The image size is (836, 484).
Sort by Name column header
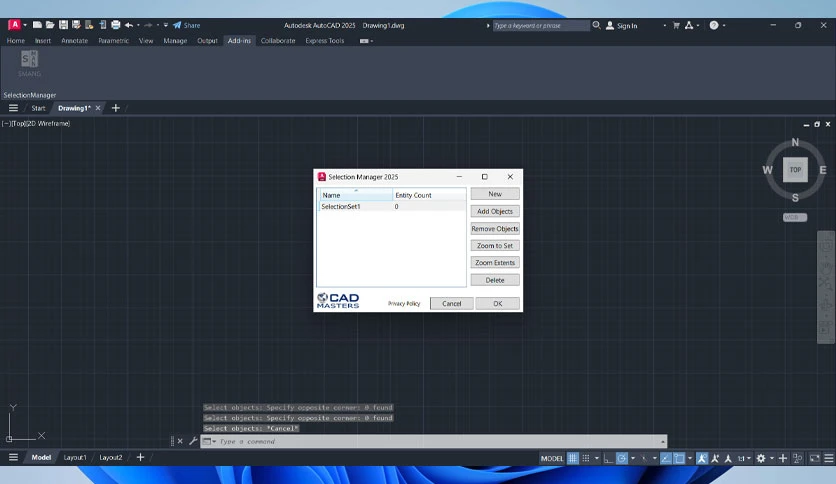tap(356, 195)
